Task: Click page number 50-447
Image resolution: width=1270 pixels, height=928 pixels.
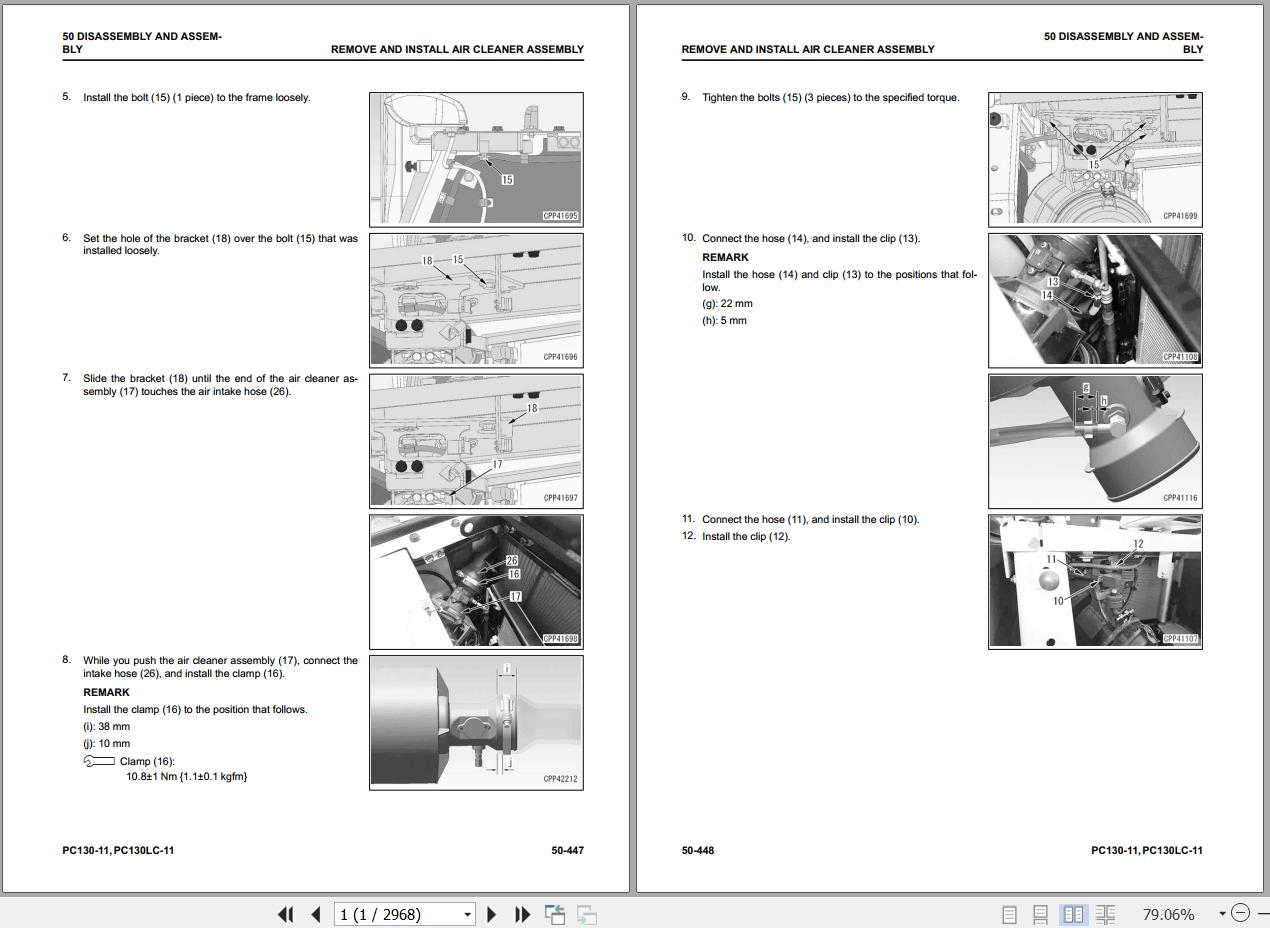Action: pos(567,850)
